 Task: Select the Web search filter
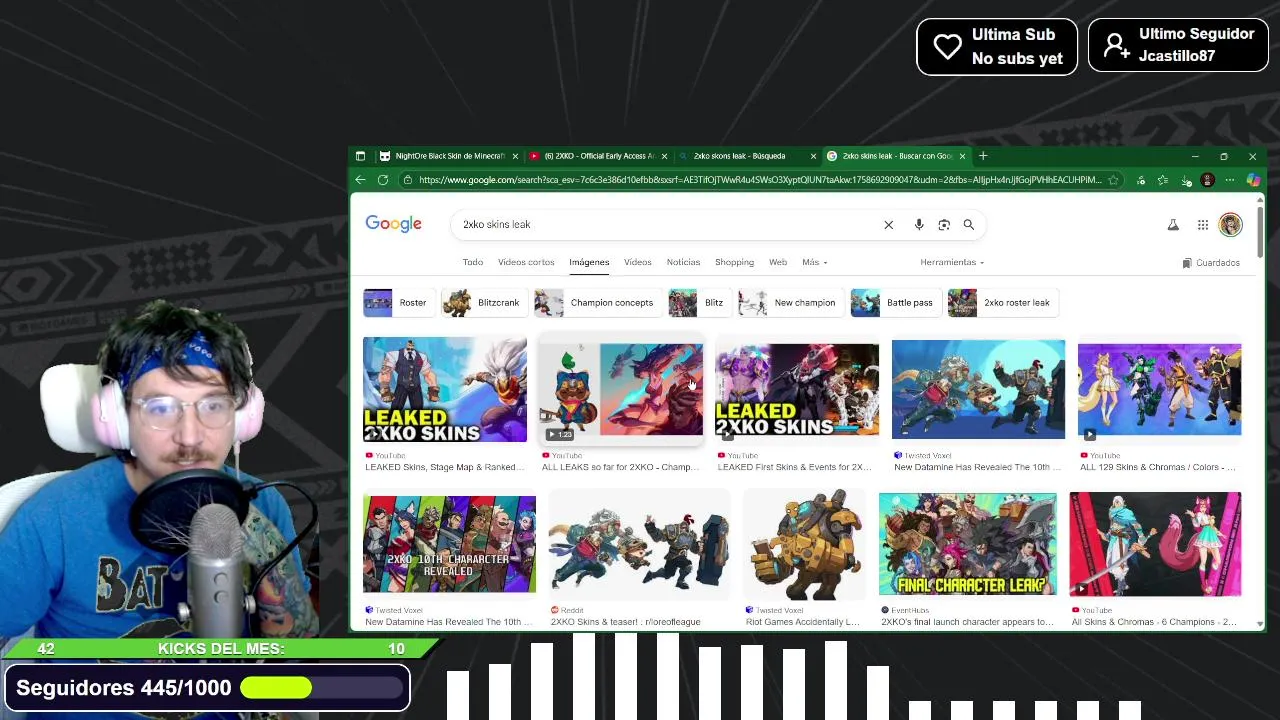point(778,262)
